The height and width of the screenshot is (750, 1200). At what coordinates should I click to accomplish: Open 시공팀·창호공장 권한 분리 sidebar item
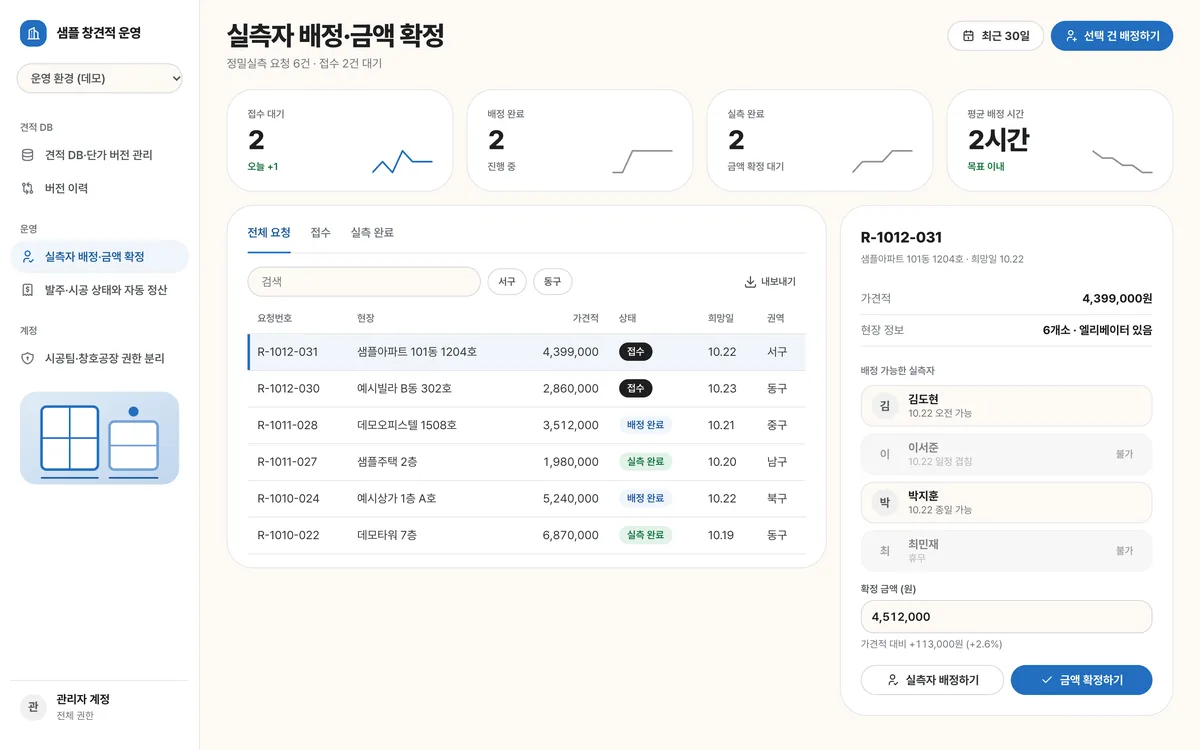[x=100, y=358]
